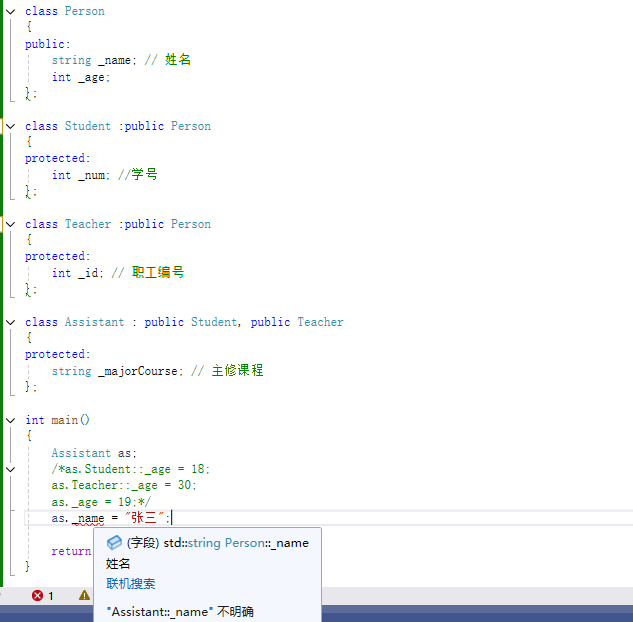
Task: Click 'public:' access specifier in Person
Action: 48,44
